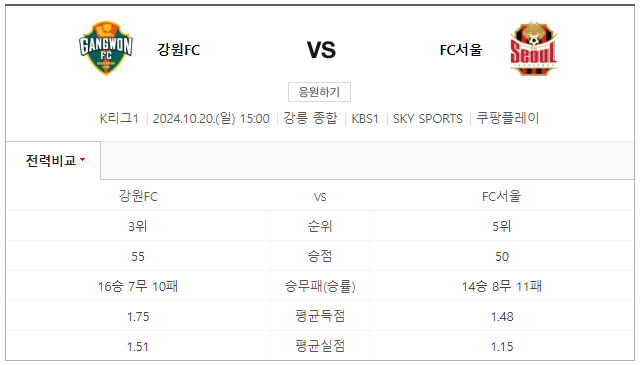641x365 pixels.
Task: Click the SKY SPORTS broadcaster label
Action: point(428,119)
